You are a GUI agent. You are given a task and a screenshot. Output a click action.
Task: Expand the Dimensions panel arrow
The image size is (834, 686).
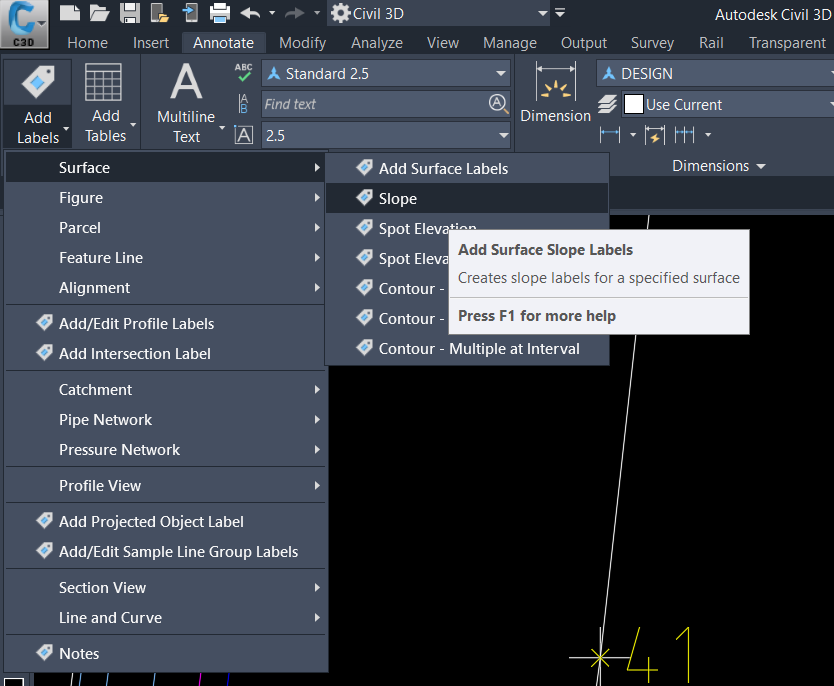(761, 166)
